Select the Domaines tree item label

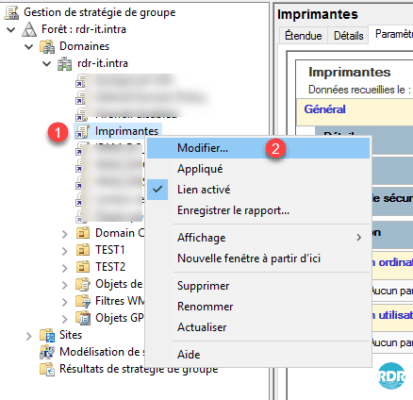pyautogui.click(x=84, y=46)
